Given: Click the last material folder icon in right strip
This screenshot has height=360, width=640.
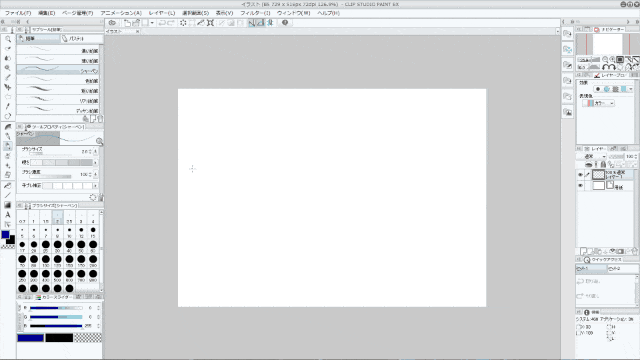Looking at the screenshot, I should [567, 112].
